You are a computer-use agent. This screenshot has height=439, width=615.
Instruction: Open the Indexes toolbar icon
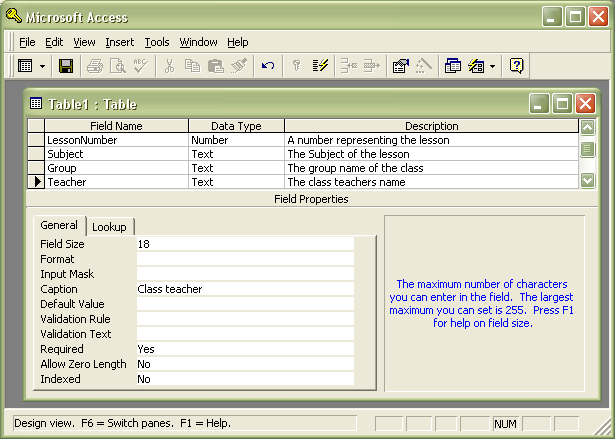tap(320, 66)
